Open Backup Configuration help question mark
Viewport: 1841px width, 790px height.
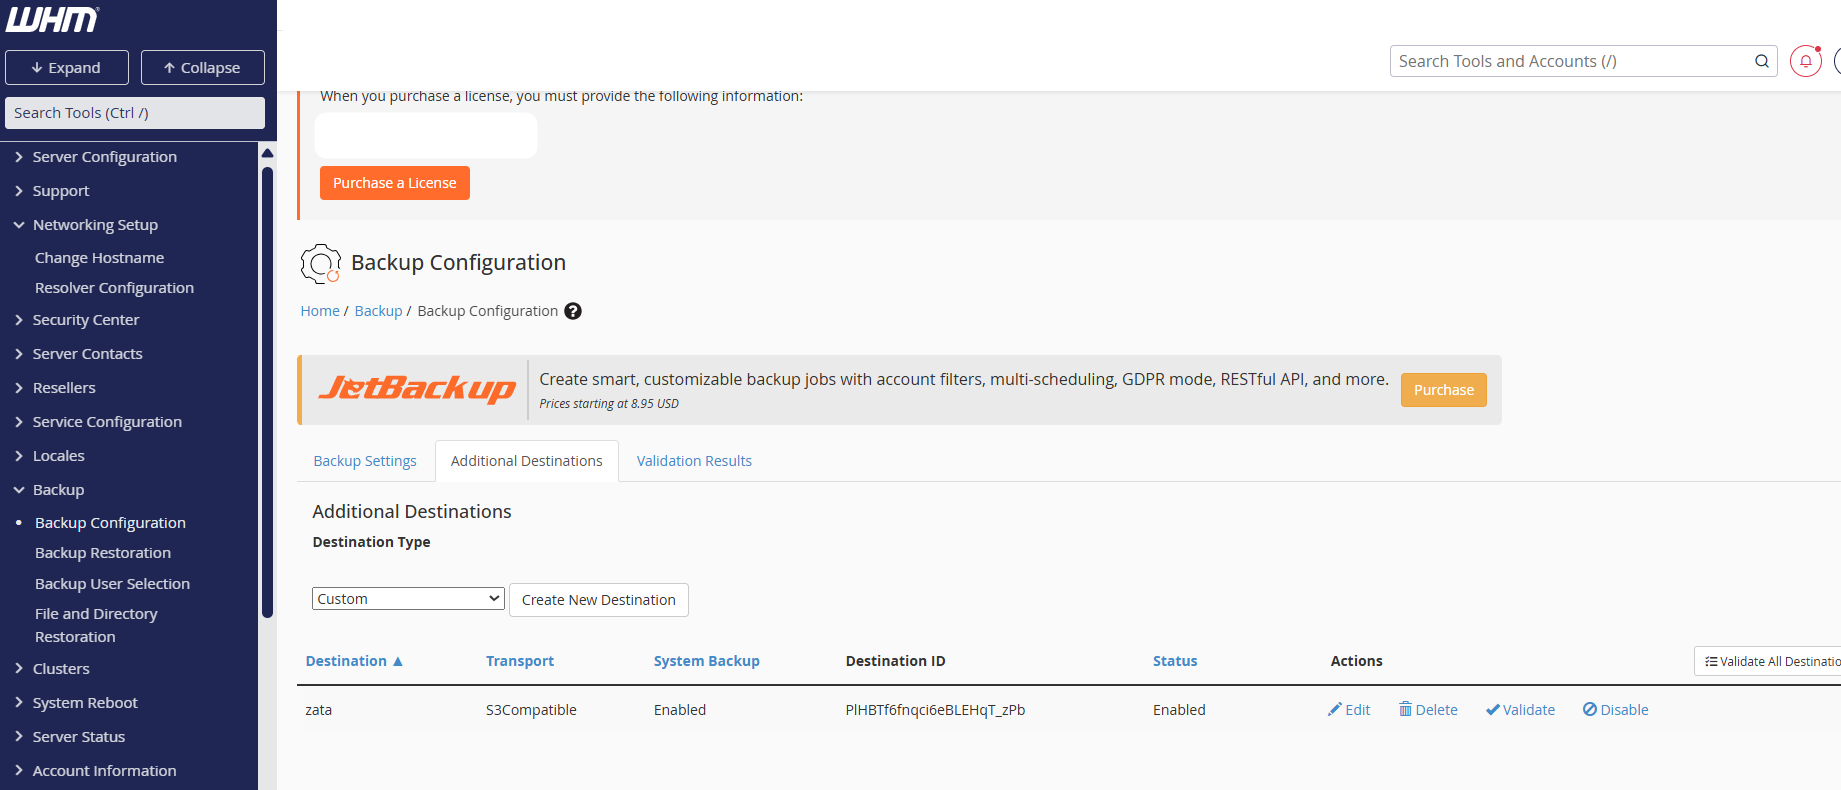pos(573,311)
